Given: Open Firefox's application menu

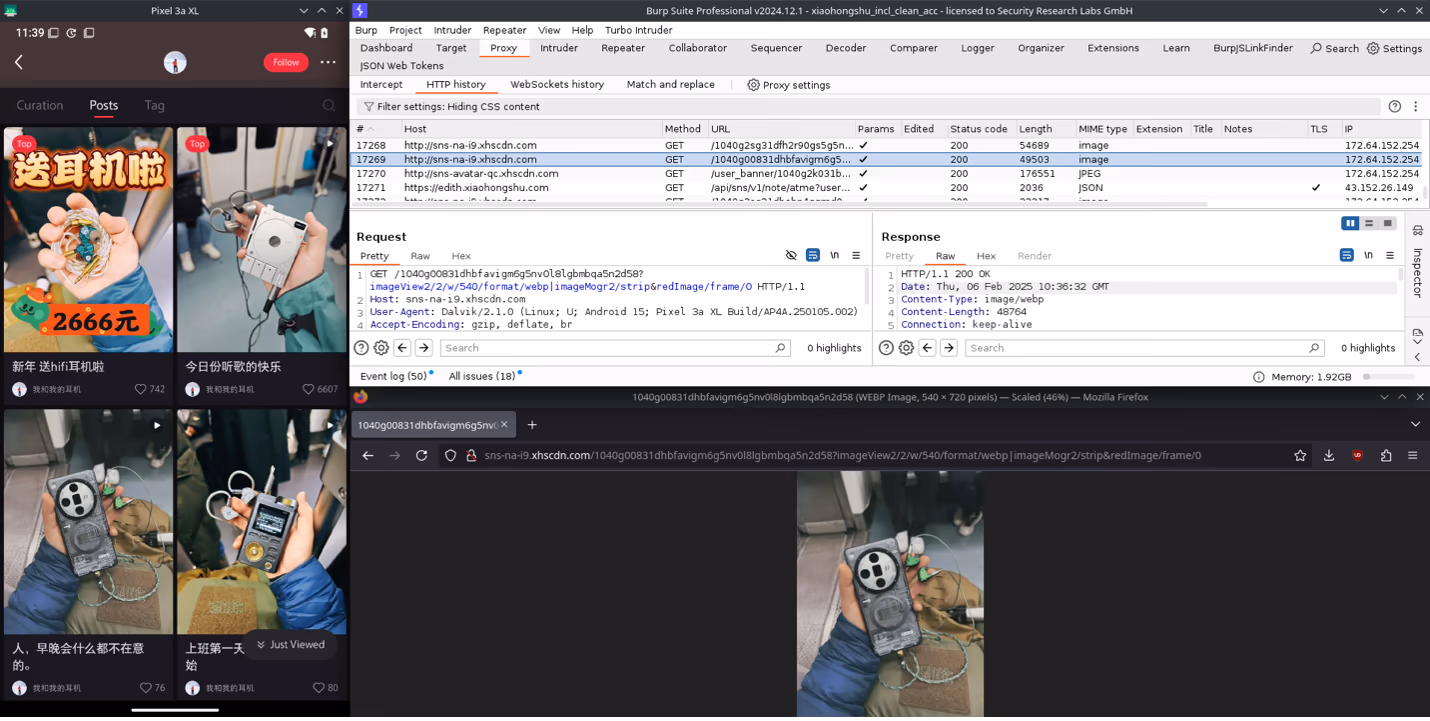Looking at the screenshot, I should [1412, 455].
